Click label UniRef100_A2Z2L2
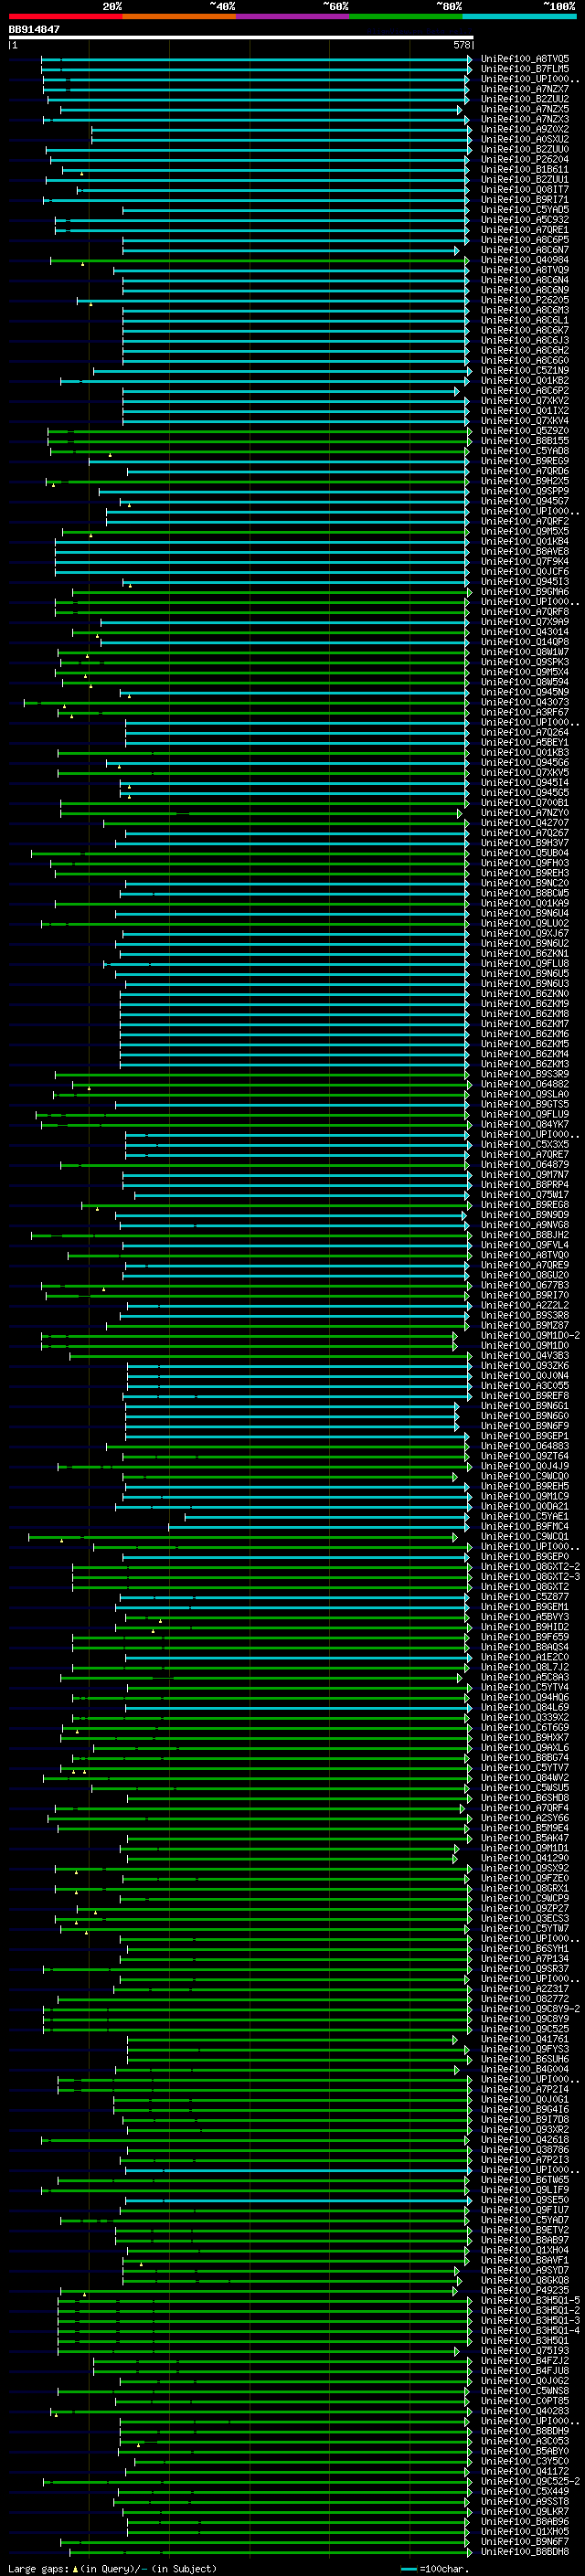585x2576 pixels. [525, 1306]
